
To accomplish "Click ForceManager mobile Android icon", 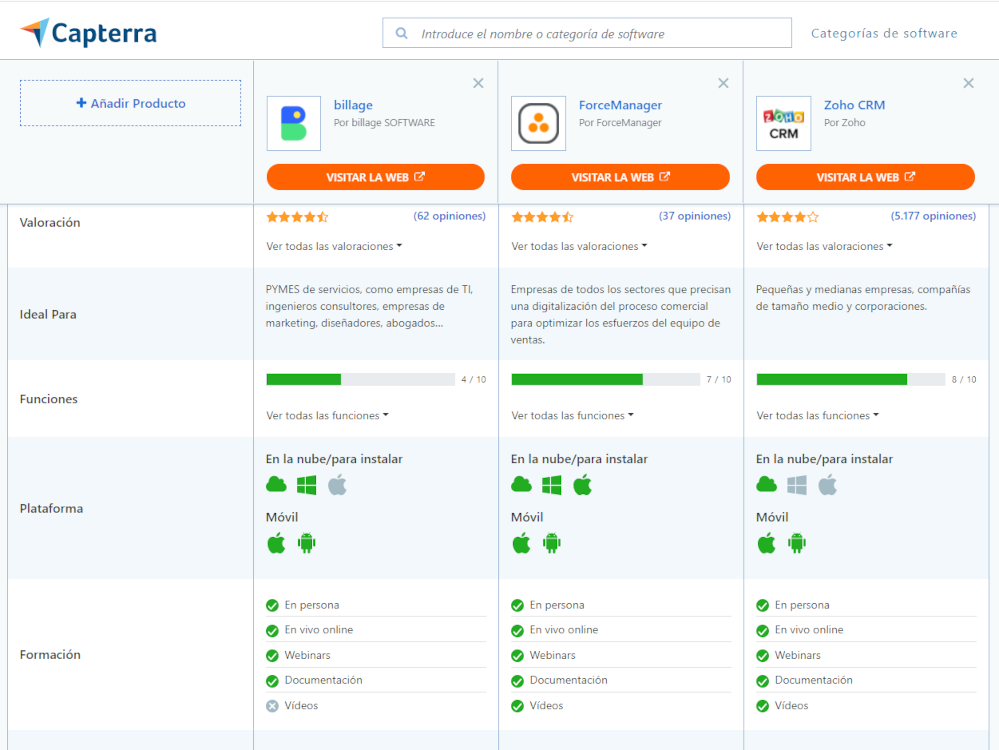I will [x=552, y=544].
